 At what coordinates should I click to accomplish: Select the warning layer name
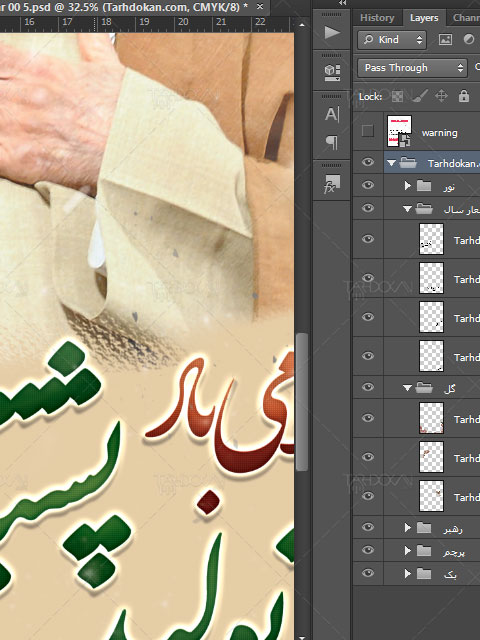(440, 133)
